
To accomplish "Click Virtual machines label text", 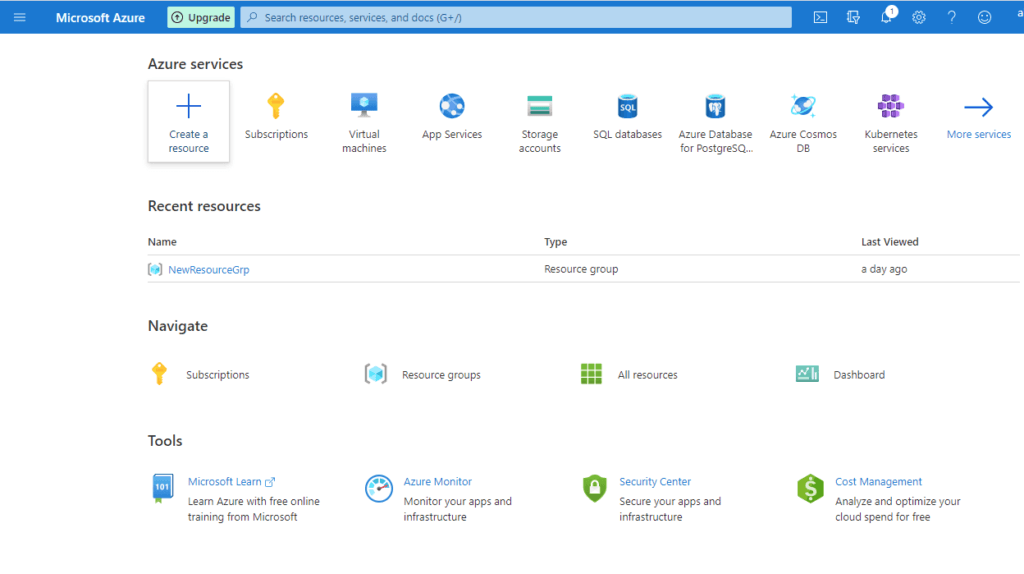I will (364, 141).
